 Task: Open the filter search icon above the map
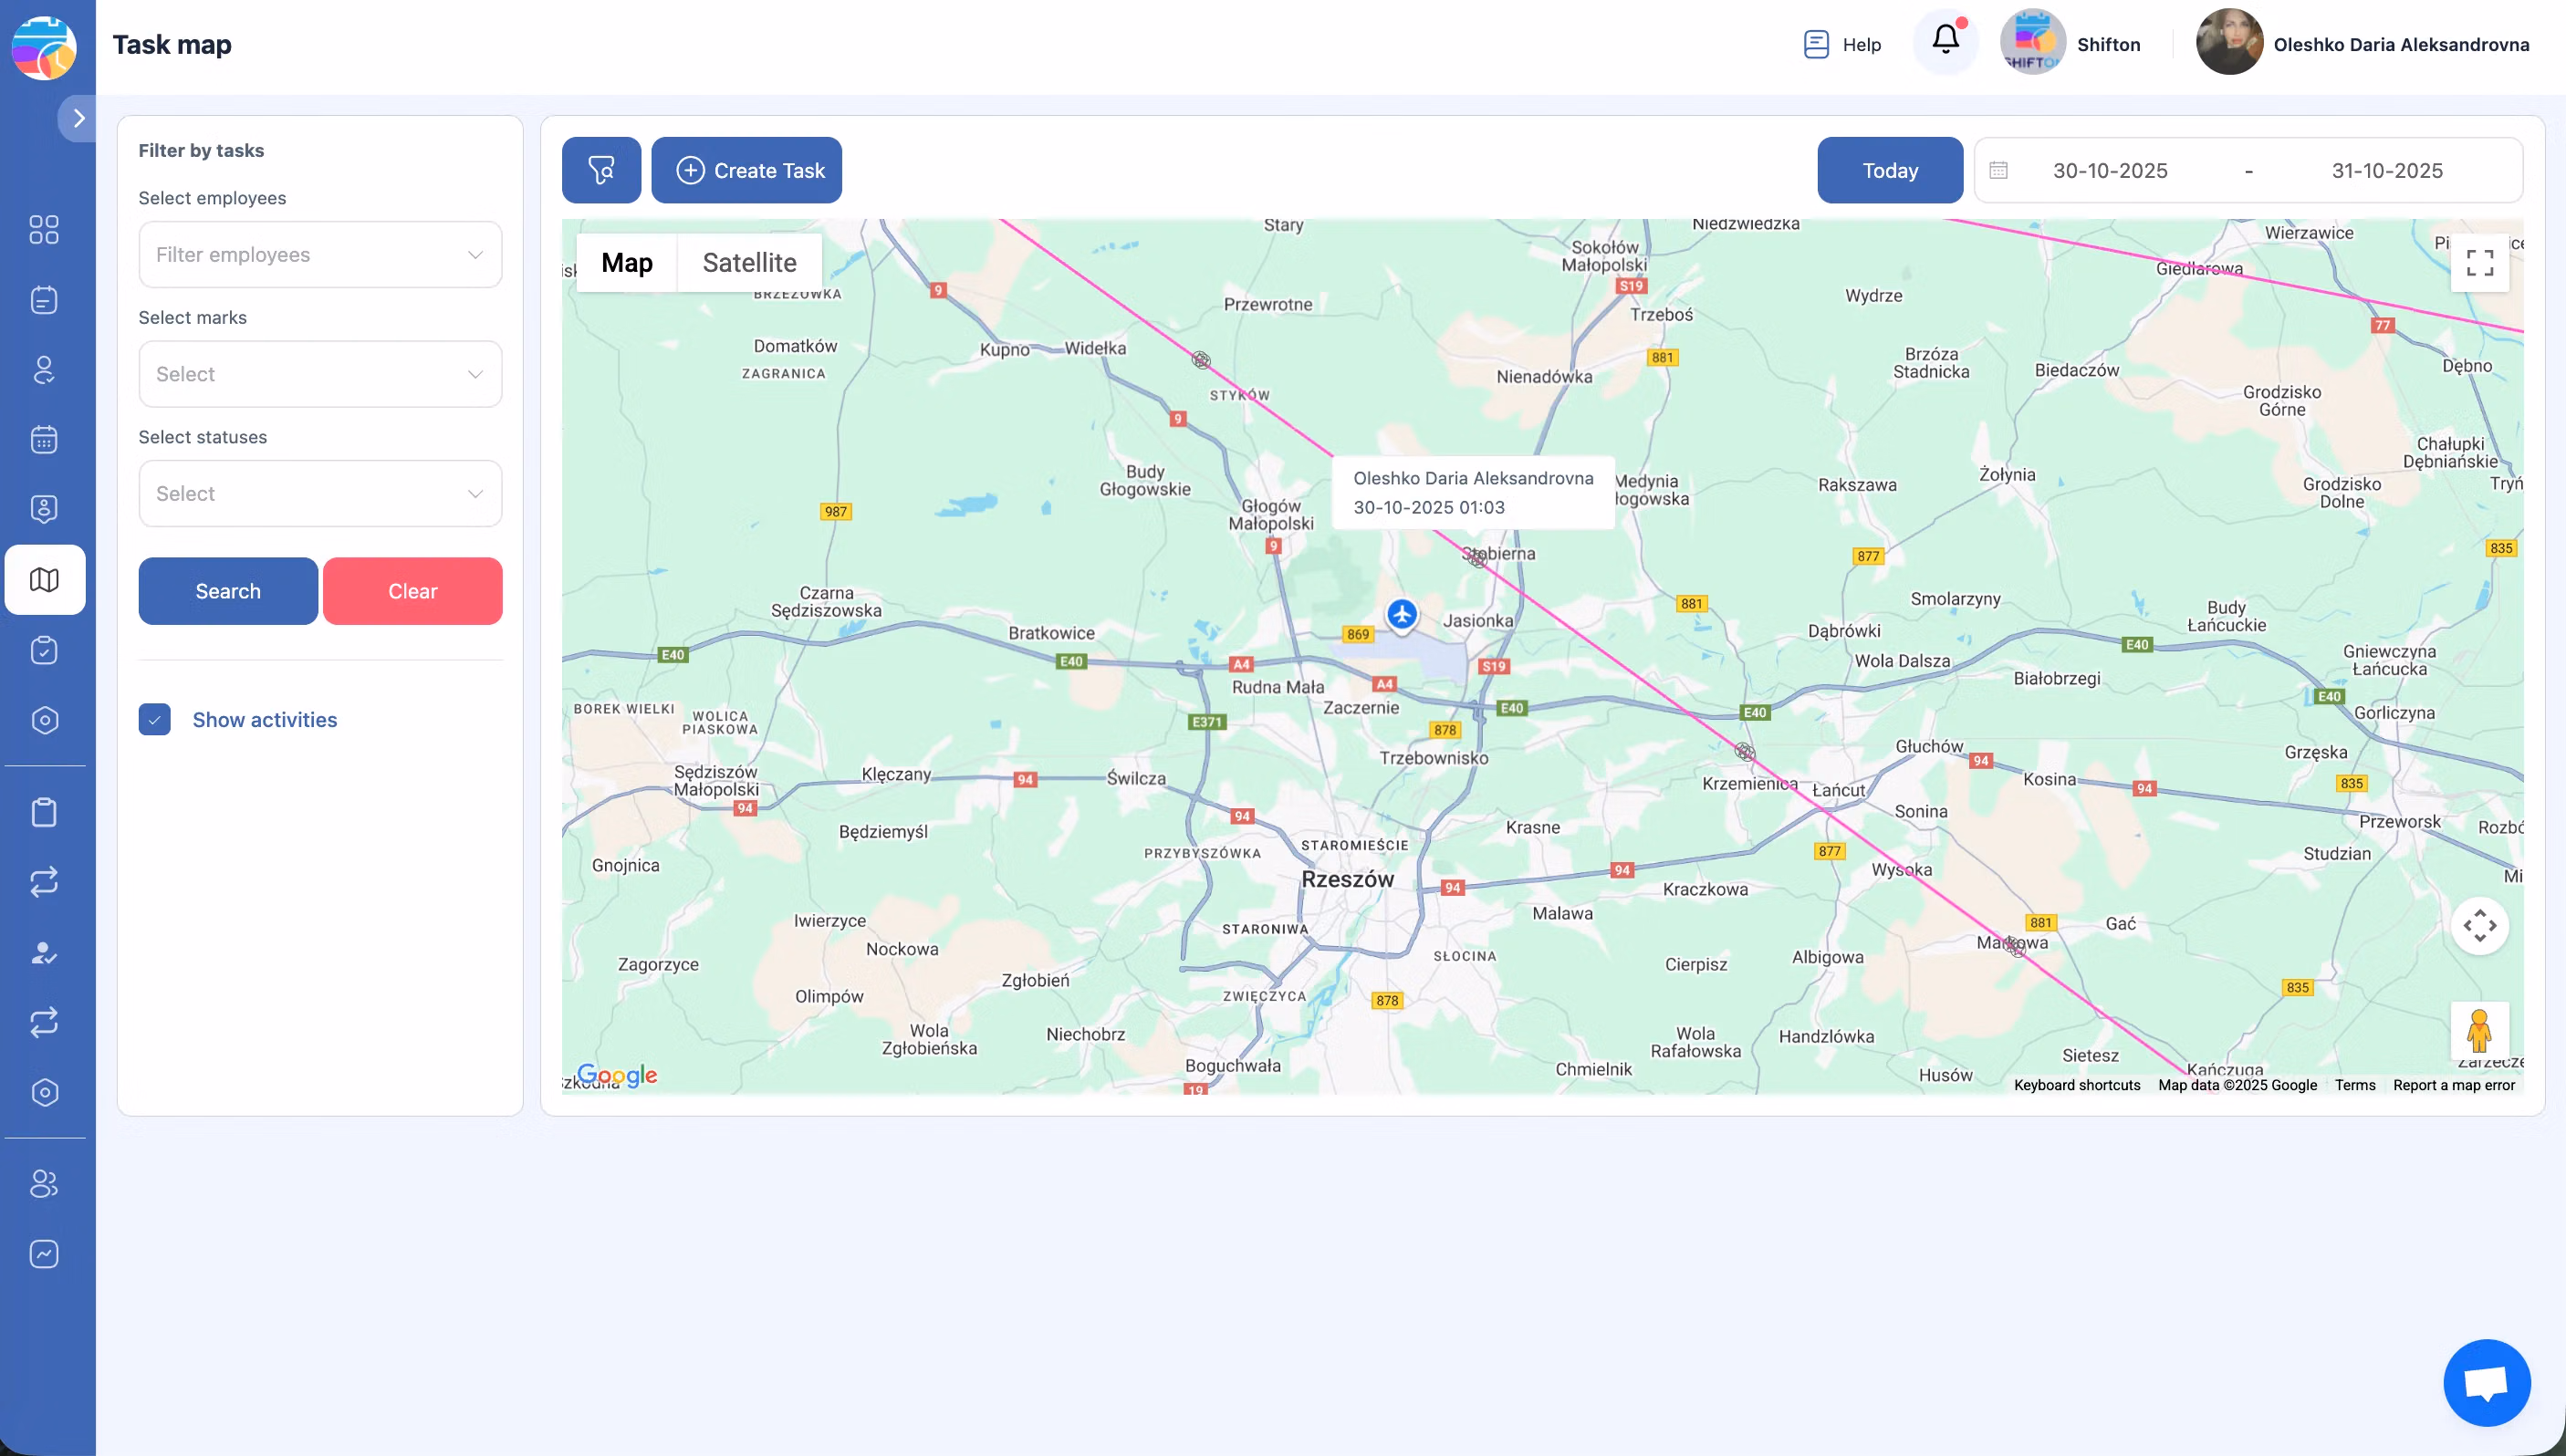(x=601, y=170)
